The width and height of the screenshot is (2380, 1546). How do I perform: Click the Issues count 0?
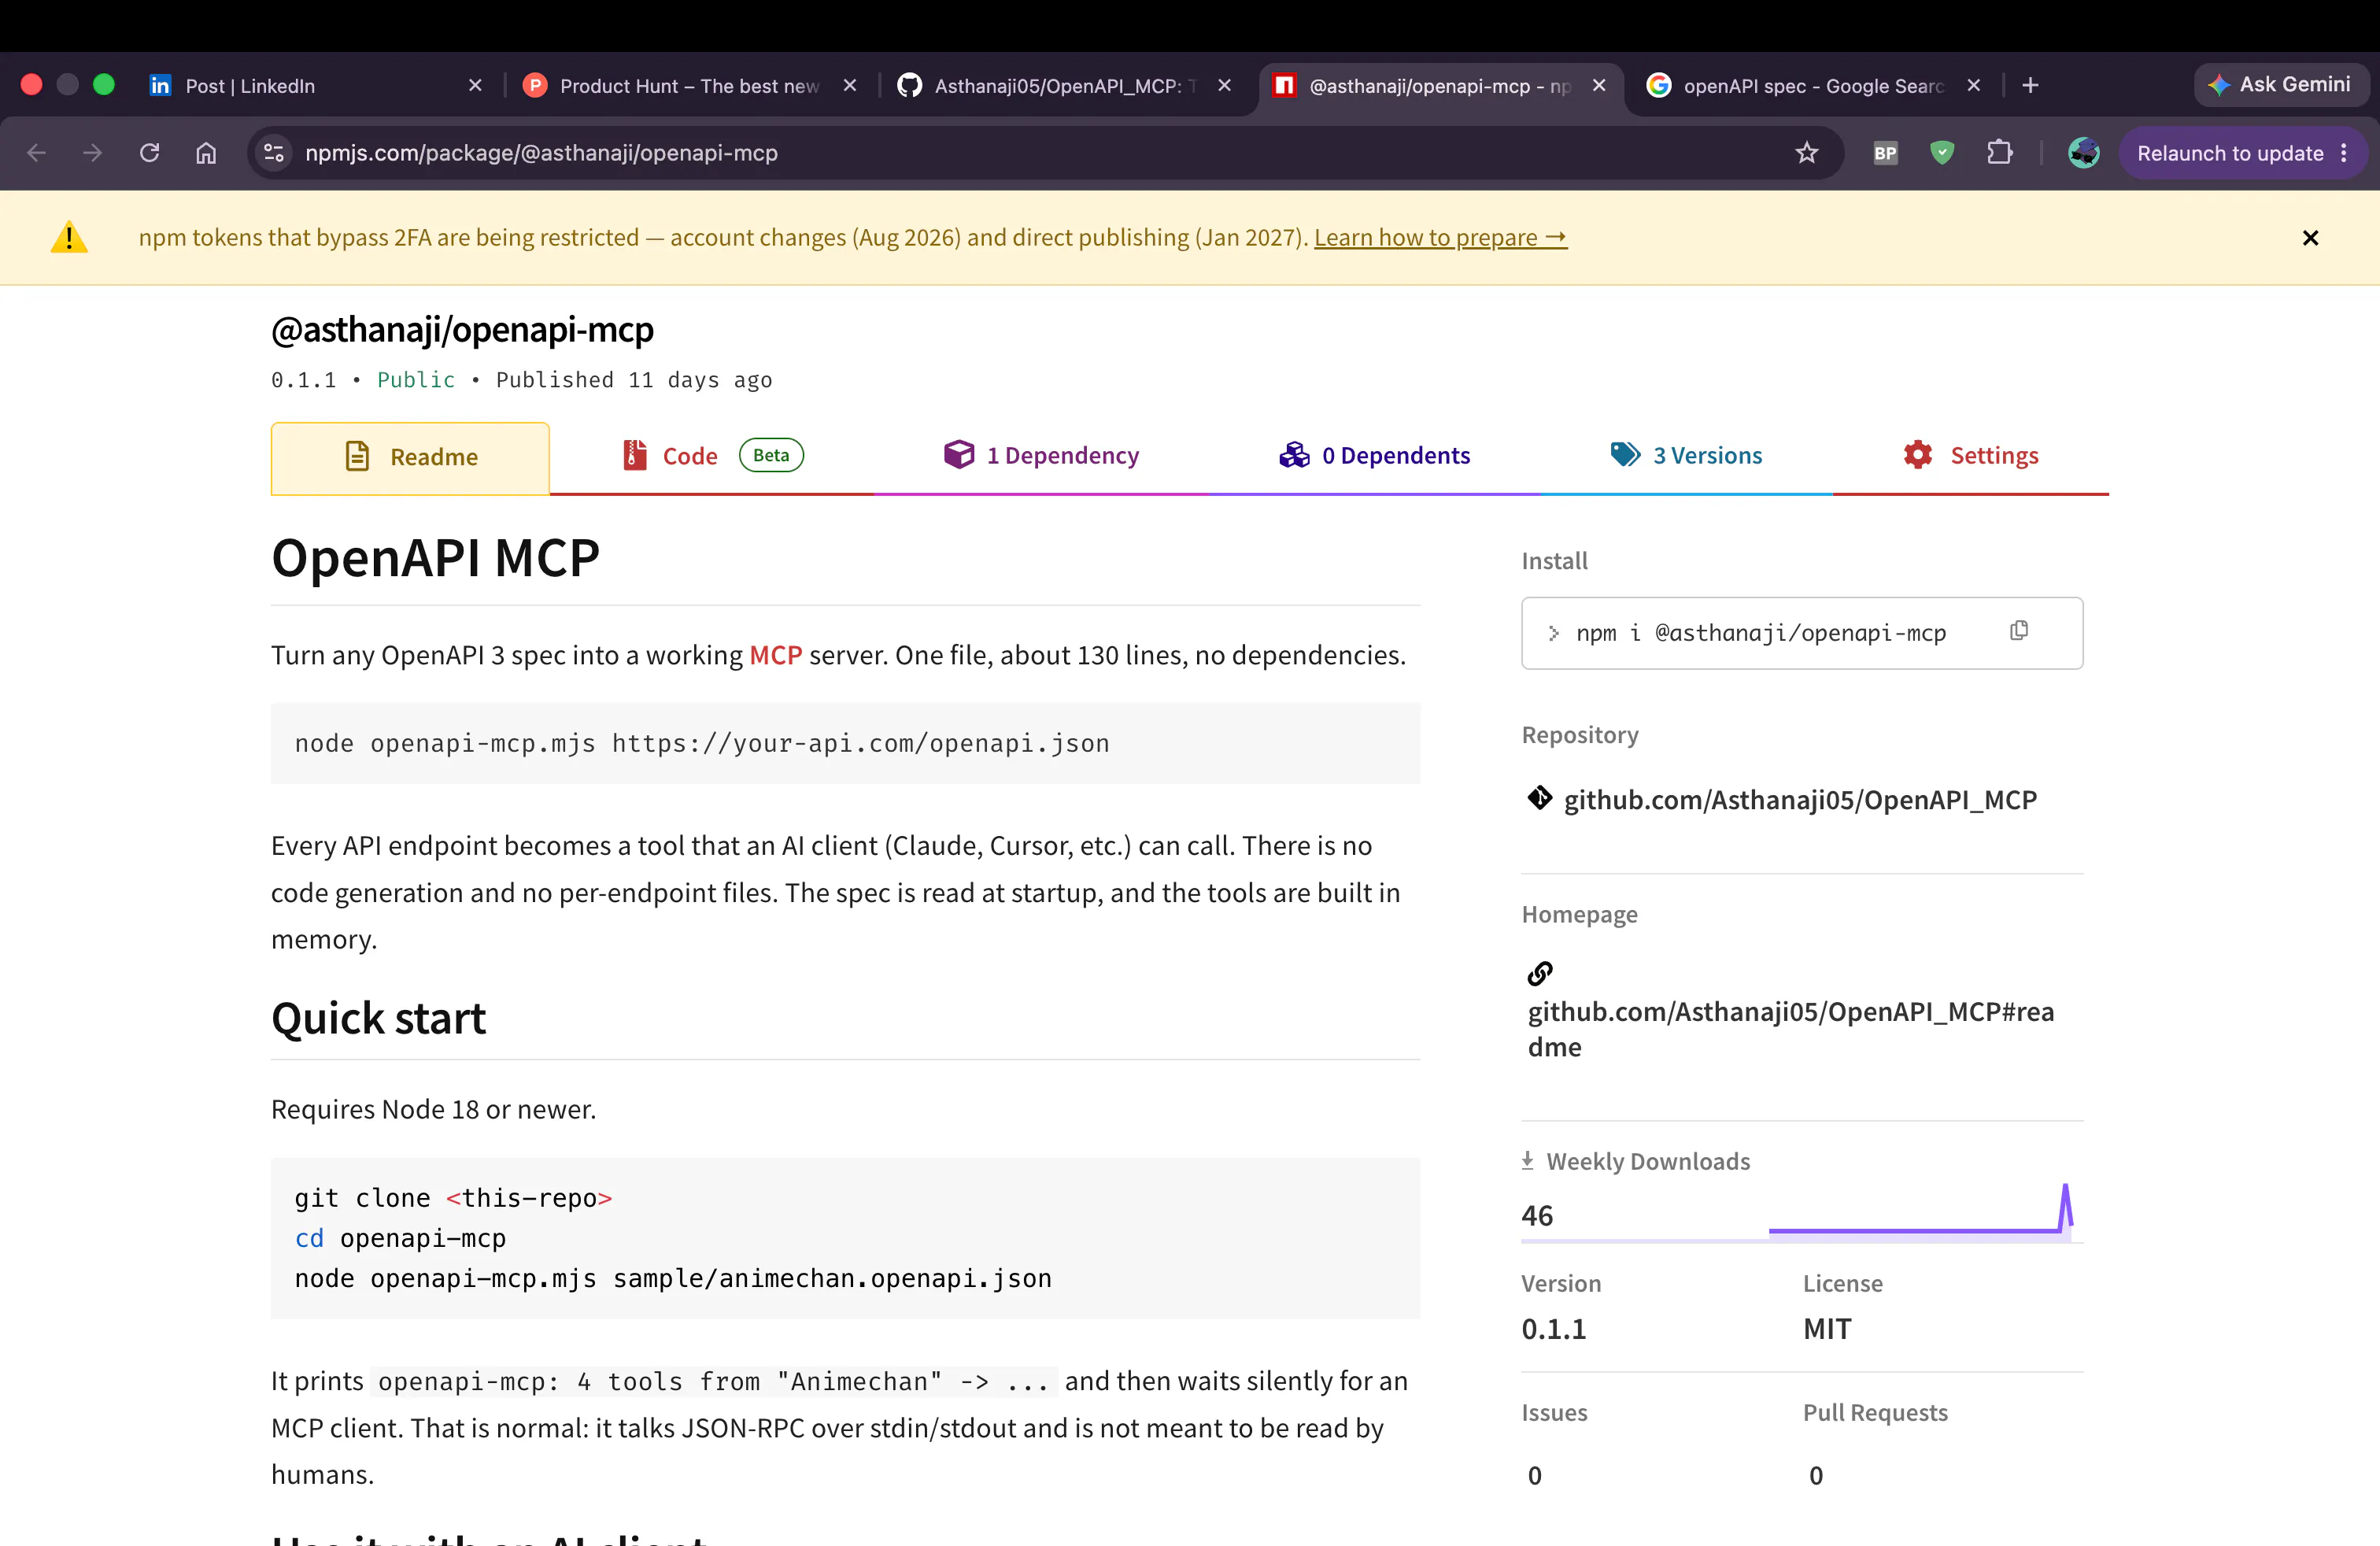tap(1535, 1476)
